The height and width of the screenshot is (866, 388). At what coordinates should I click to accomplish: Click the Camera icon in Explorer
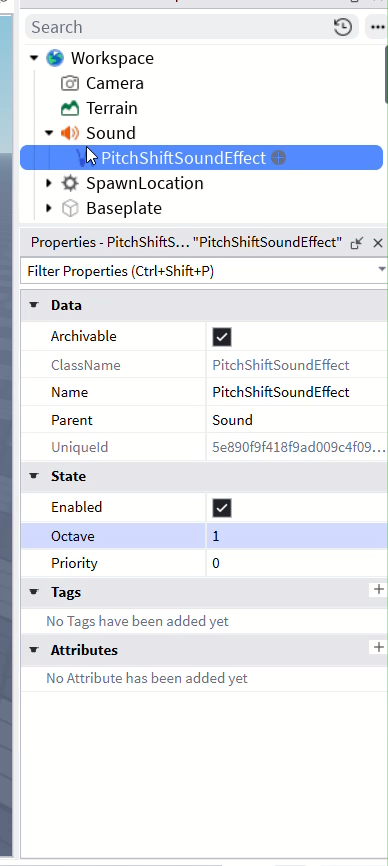click(70, 83)
